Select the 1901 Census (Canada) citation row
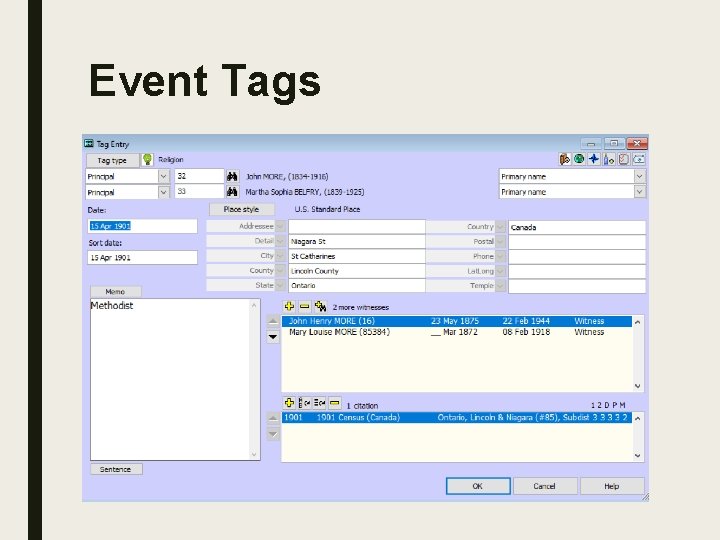 click(x=456, y=417)
